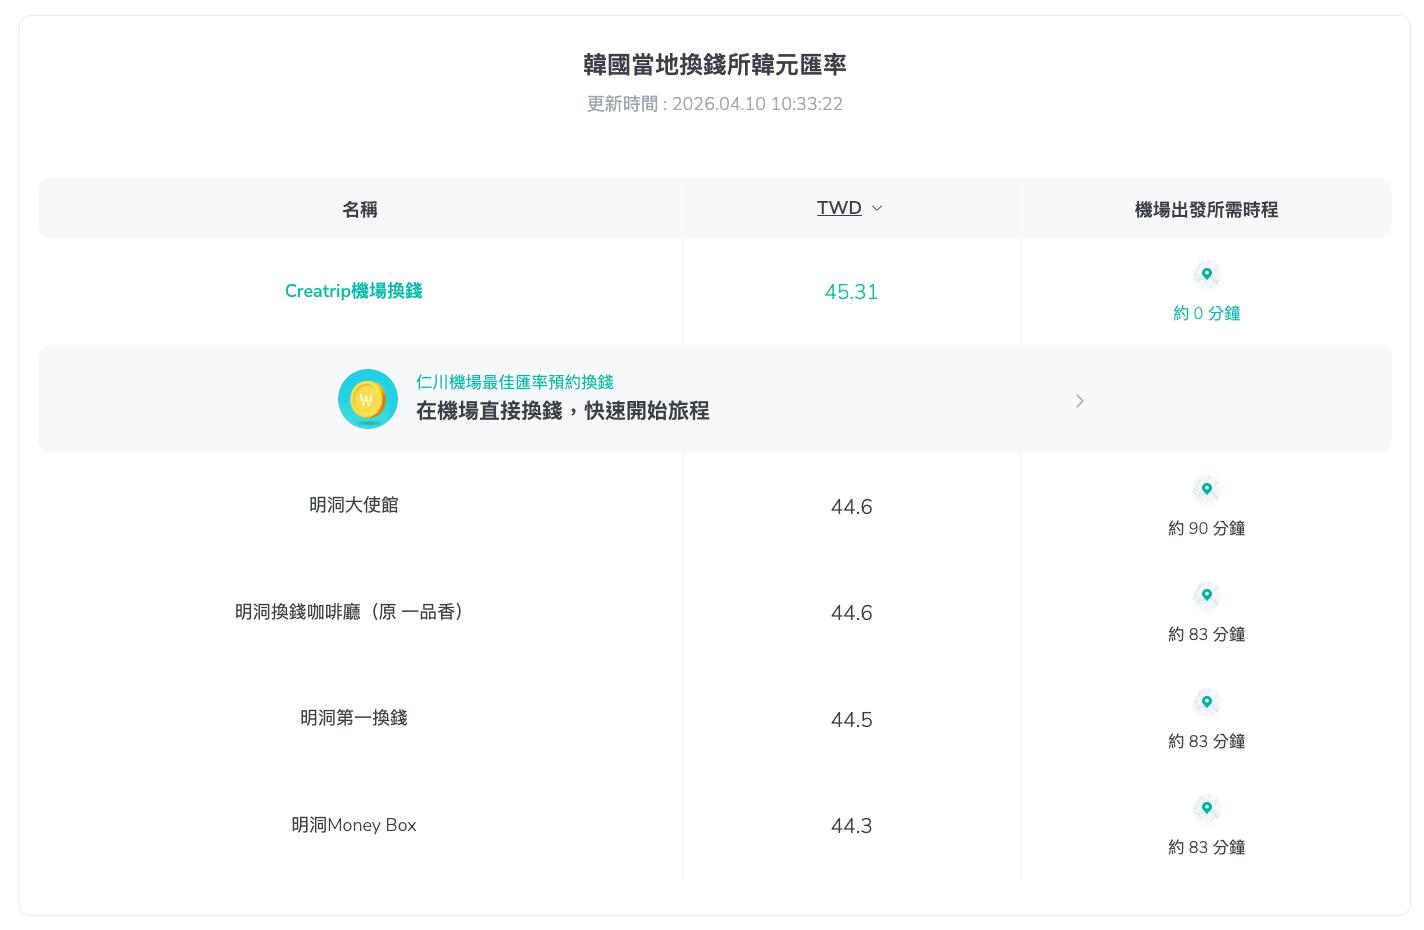Click the gold won coin icon

tap(368, 399)
